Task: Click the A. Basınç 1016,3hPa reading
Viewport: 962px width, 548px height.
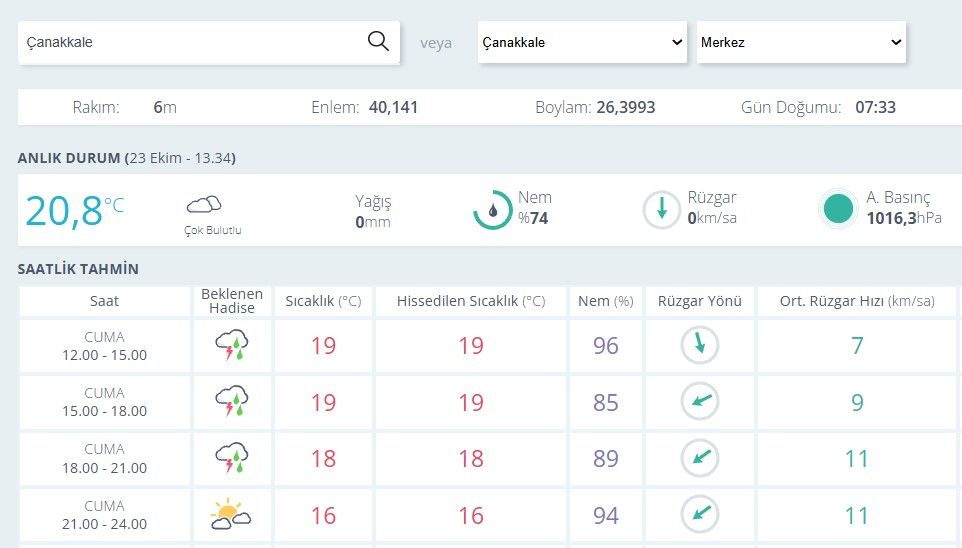Action: 904,207
